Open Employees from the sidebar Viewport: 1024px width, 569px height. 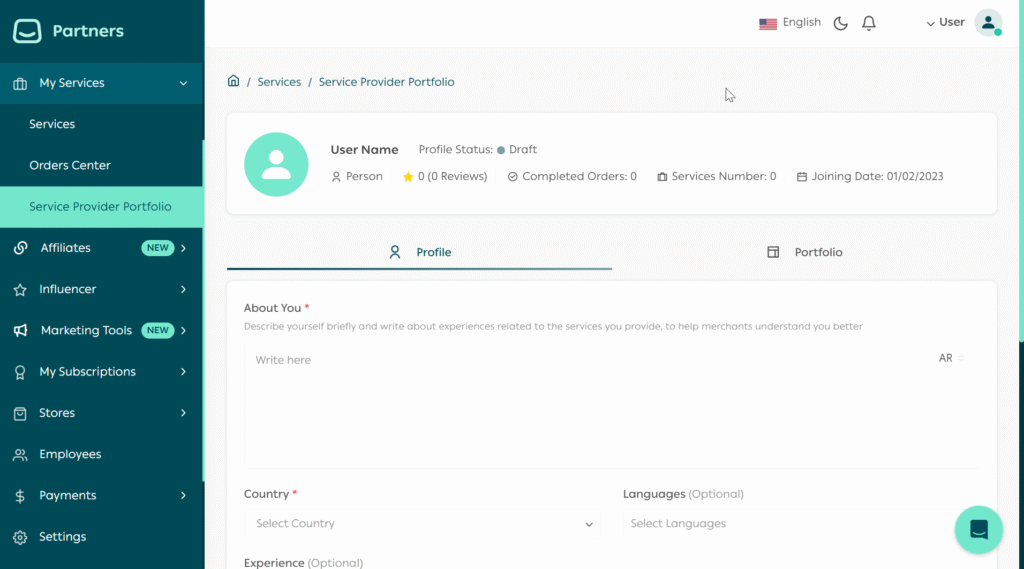pyautogui.click(x=70, y=454)
